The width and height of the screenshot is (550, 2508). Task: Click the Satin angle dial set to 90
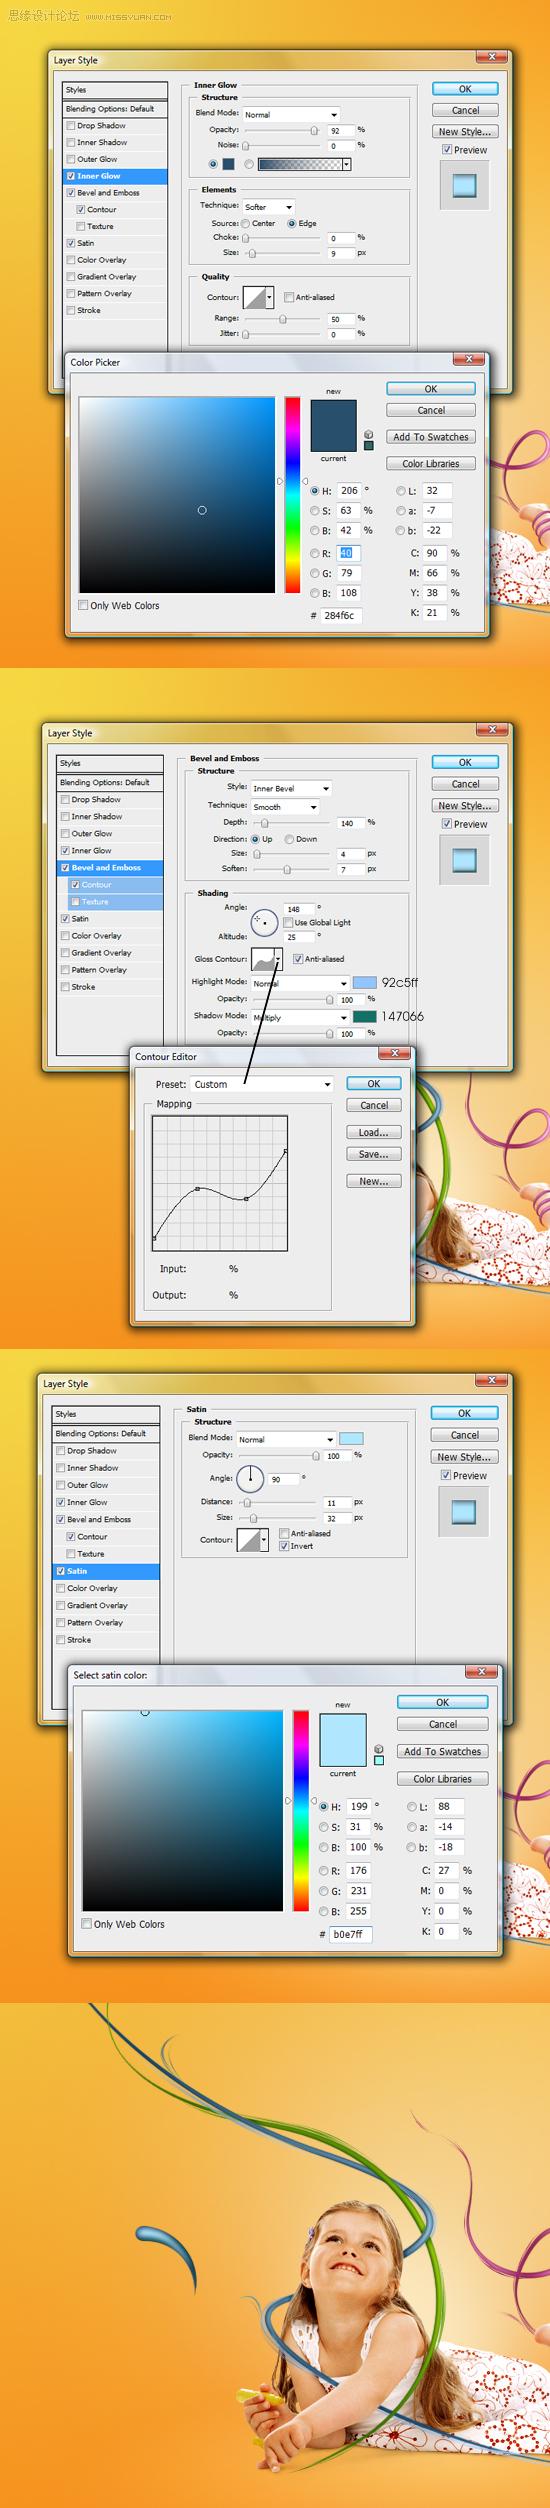pos(250,1478)
